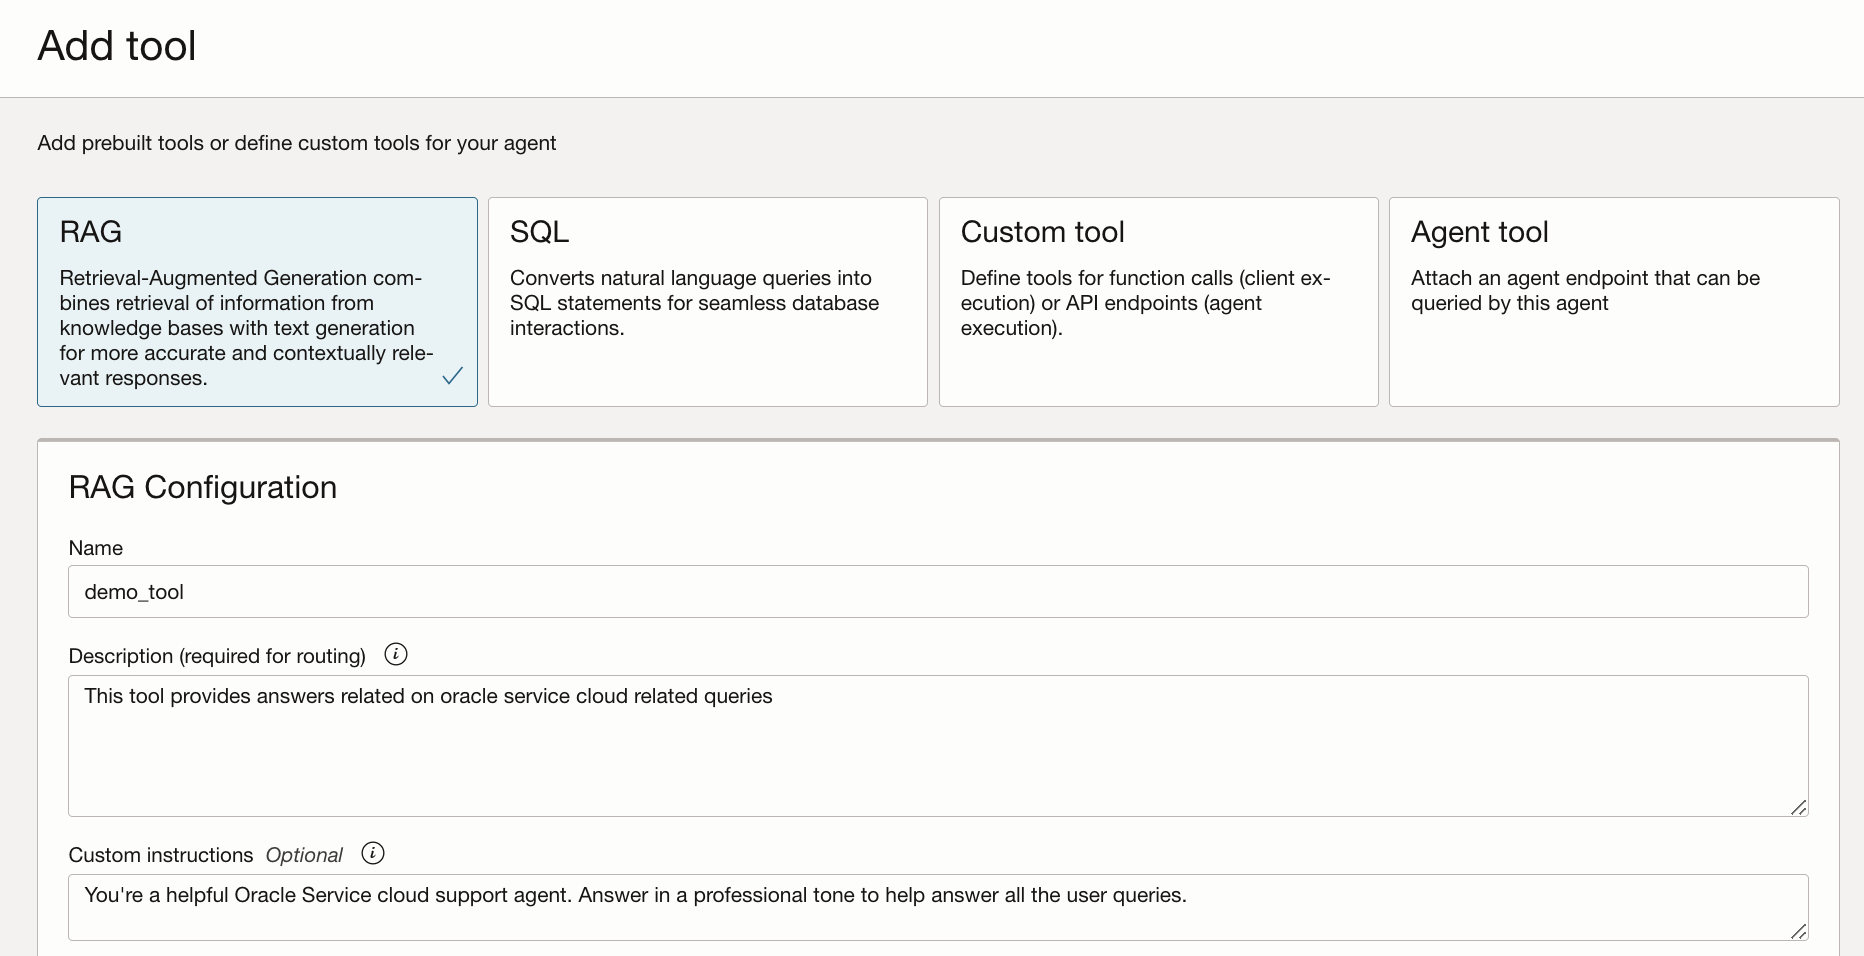Click the Description textarea resize handle
1864x956 pixels.
pos(1798,807)
